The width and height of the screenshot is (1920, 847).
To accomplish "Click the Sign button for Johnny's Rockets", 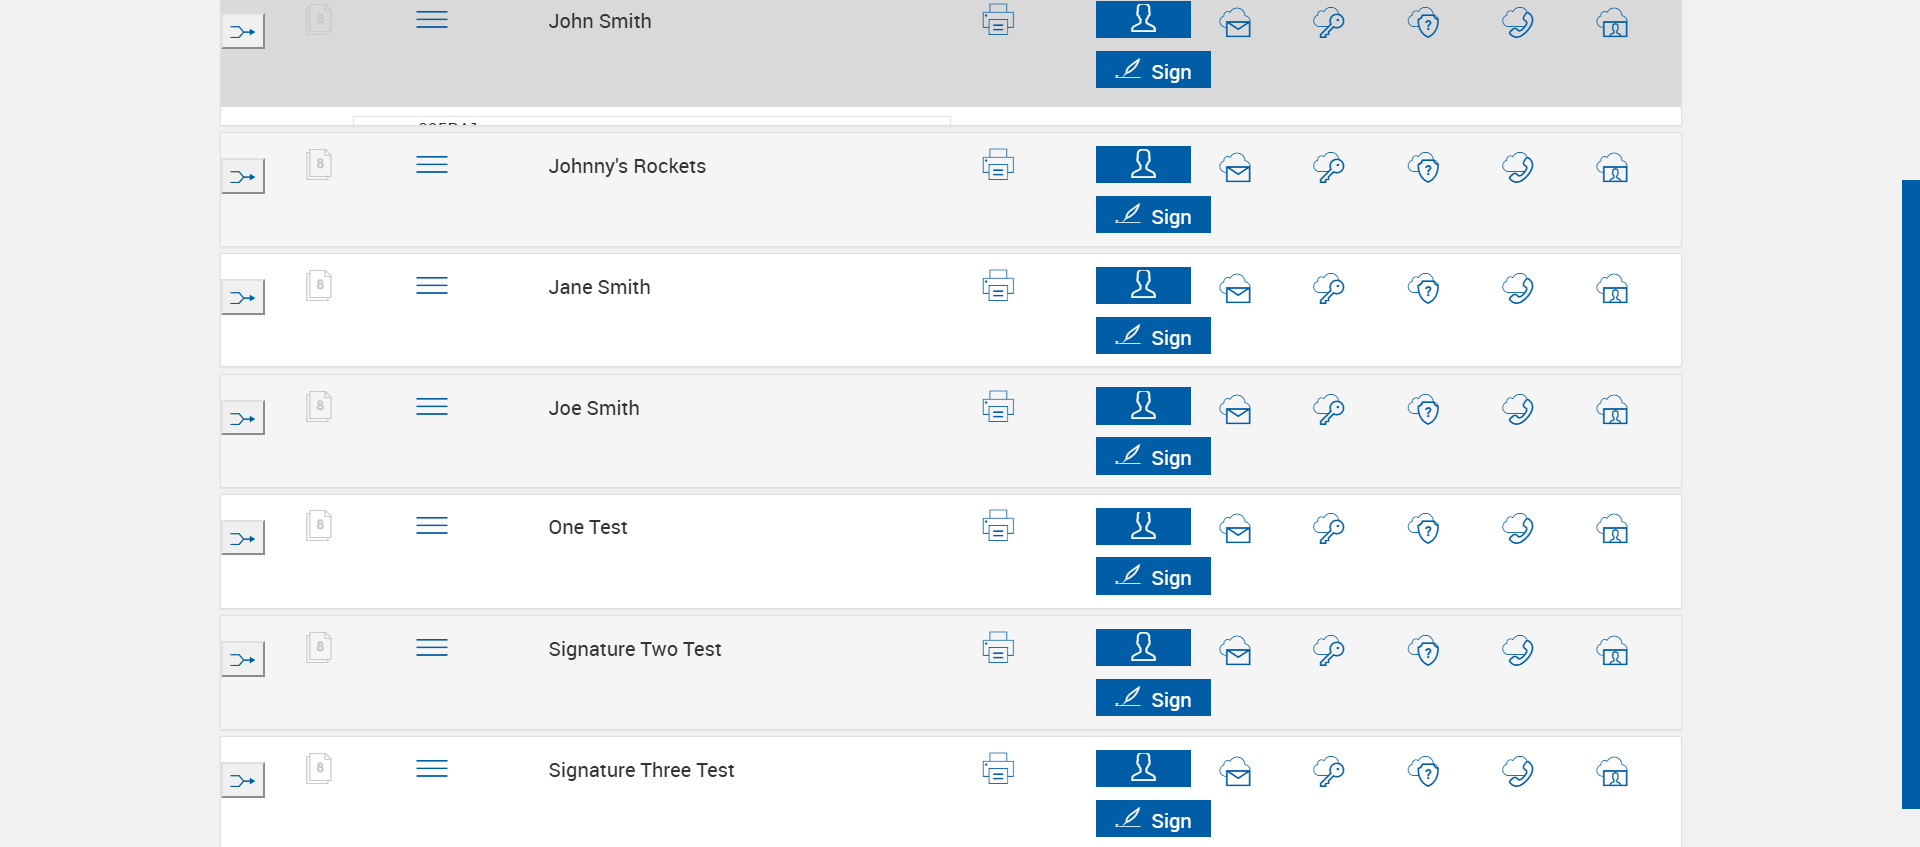I will point(1153,215).
